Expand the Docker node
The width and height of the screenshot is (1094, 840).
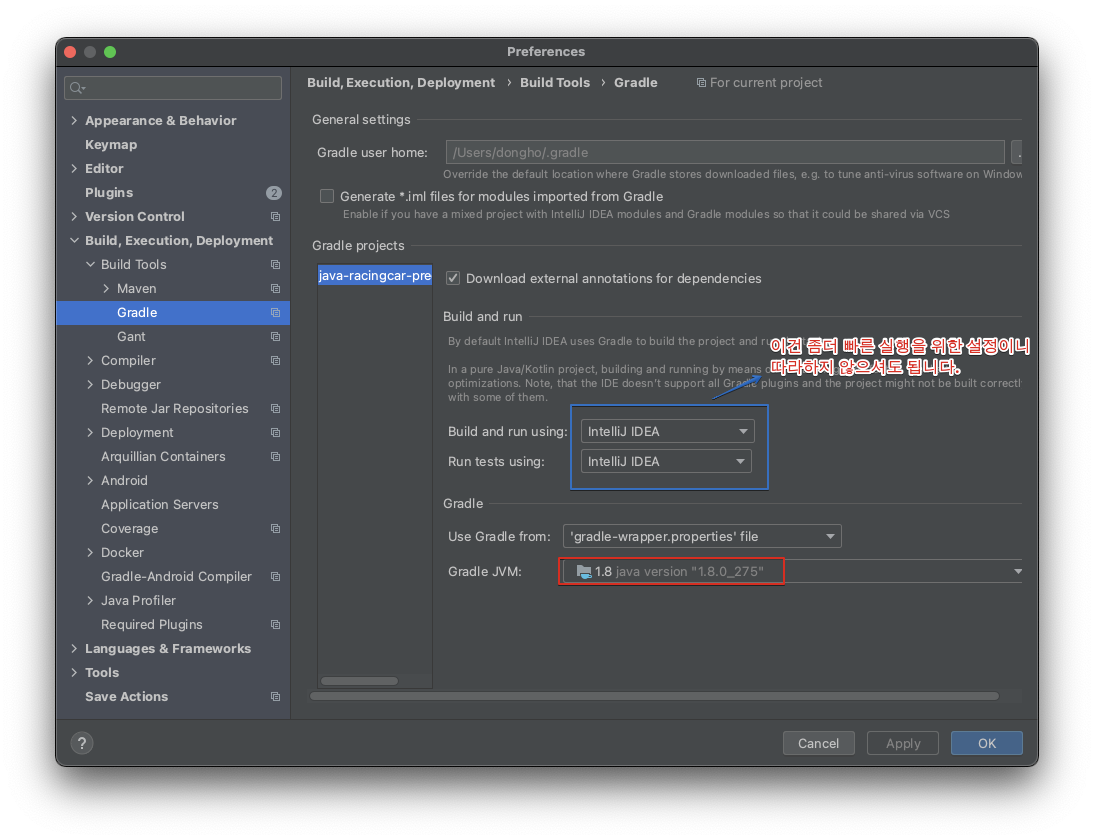pos(90,553)
